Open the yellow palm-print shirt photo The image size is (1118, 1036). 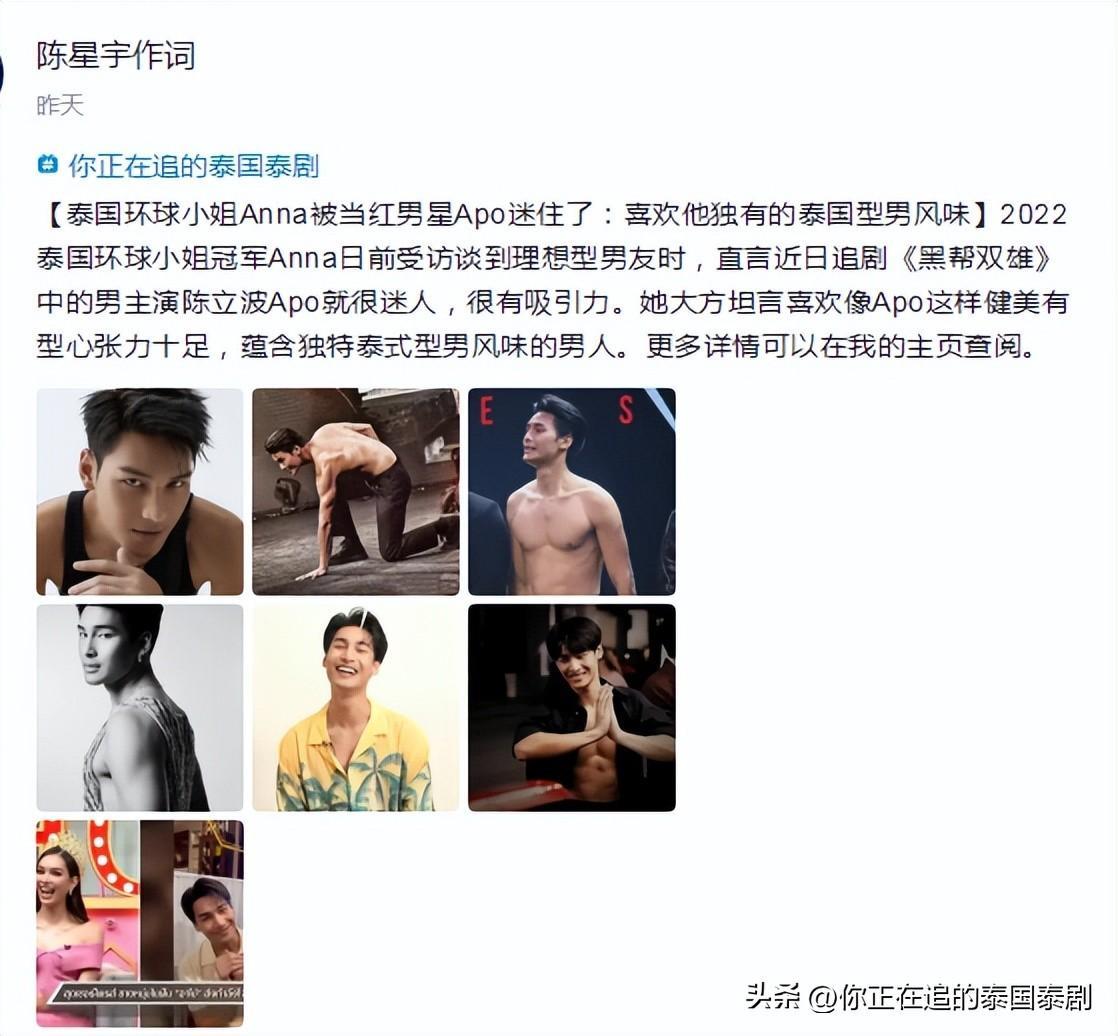point(356,708)
